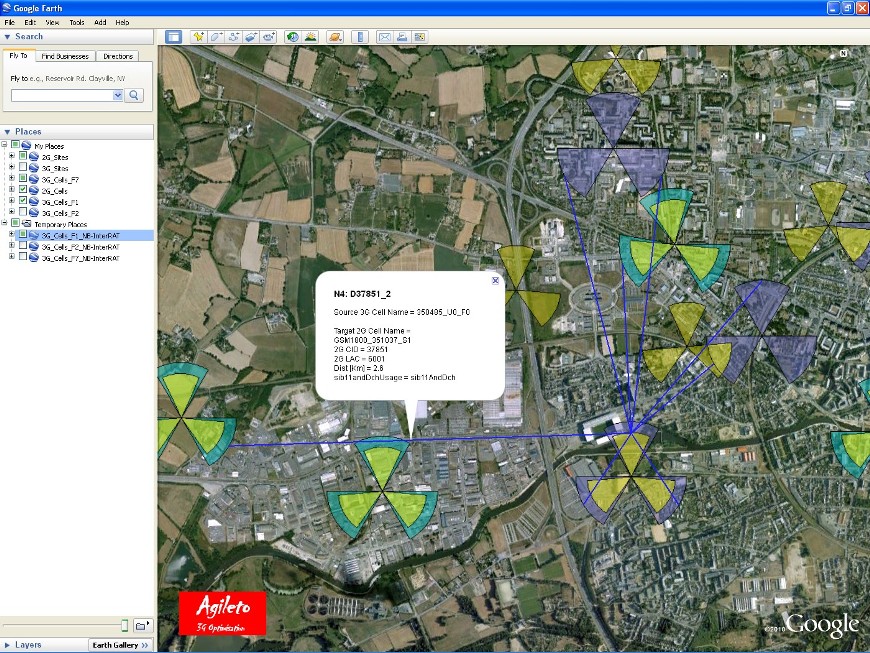This screenshot has width=870, height=653.
Task: Close the N4: D37851_2 info balloon
Action: [x=495, y=281]
